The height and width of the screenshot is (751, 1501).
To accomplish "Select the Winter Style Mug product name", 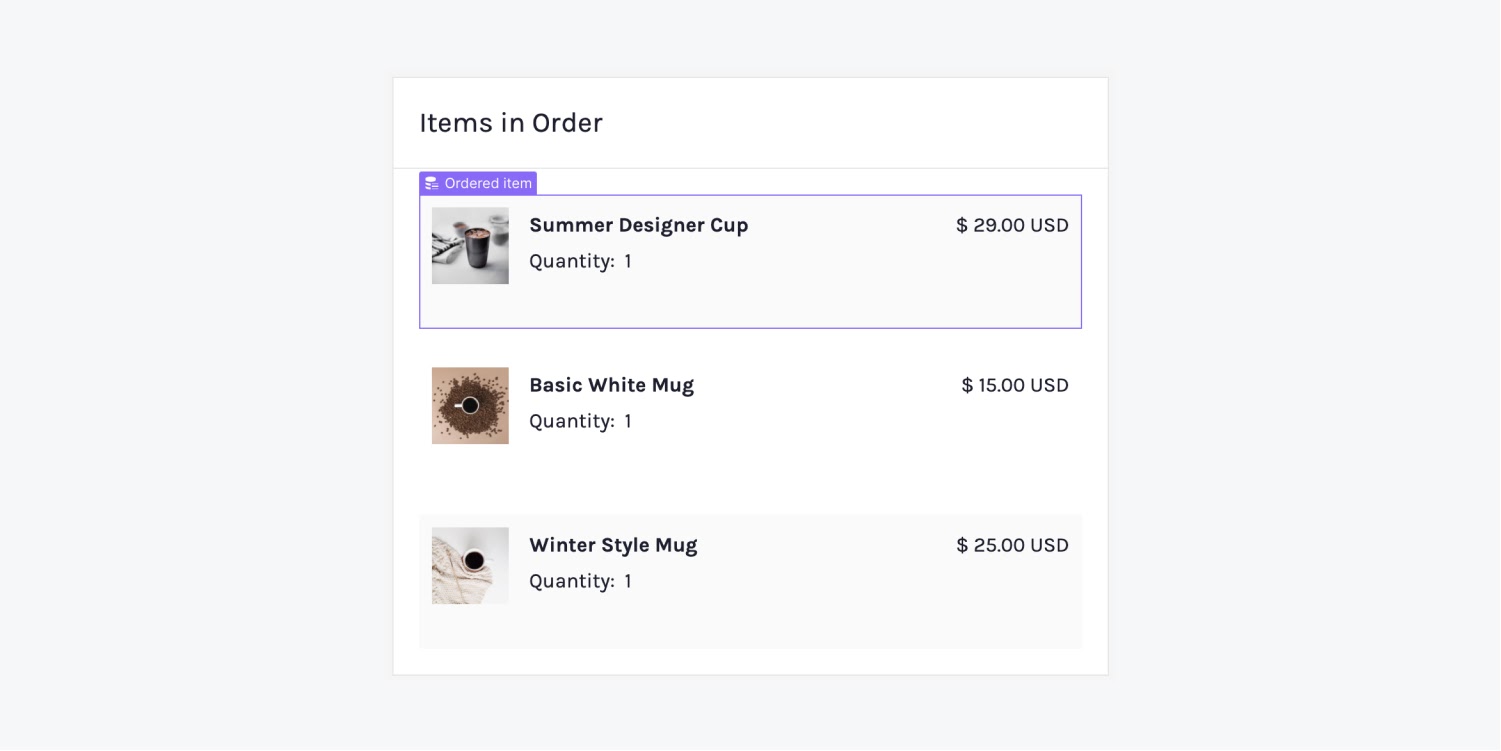I will click(613, 545).
